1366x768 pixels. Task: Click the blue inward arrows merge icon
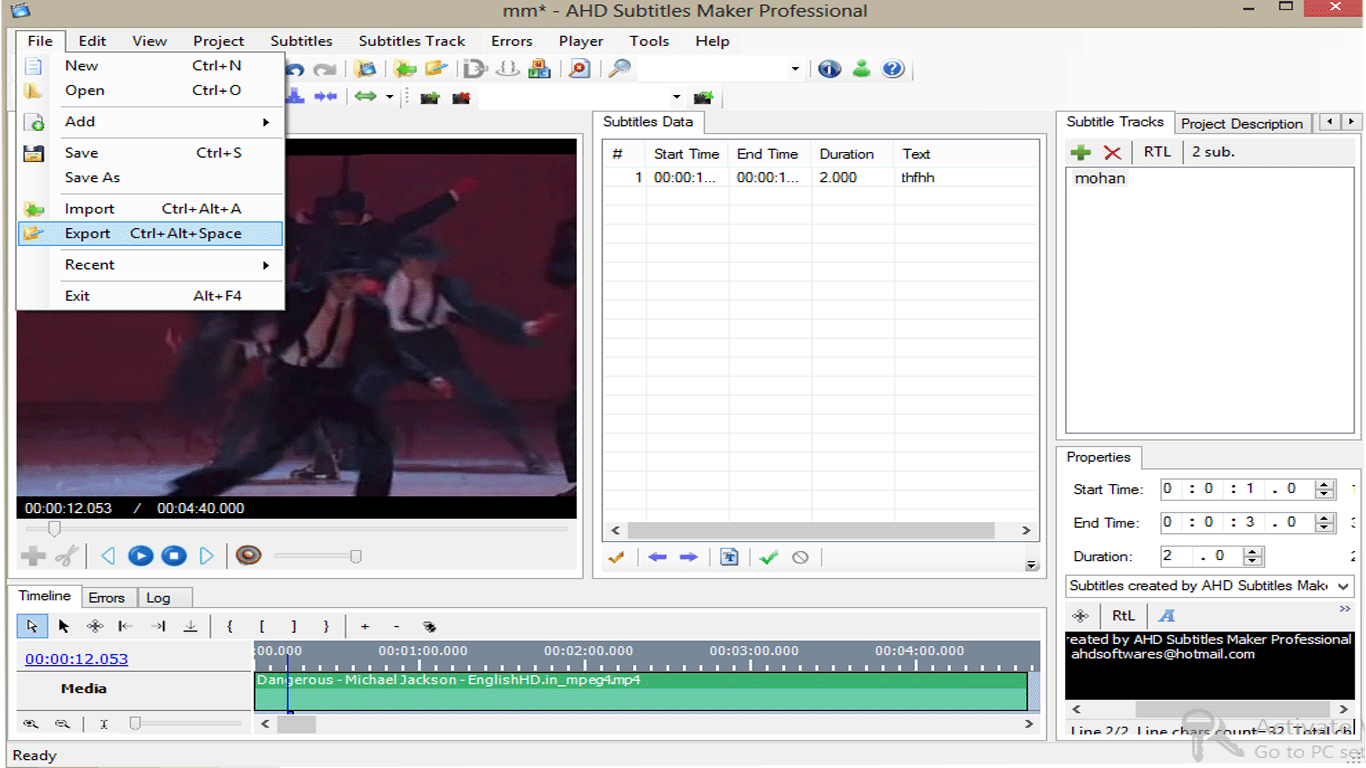[x=326, y=97]
